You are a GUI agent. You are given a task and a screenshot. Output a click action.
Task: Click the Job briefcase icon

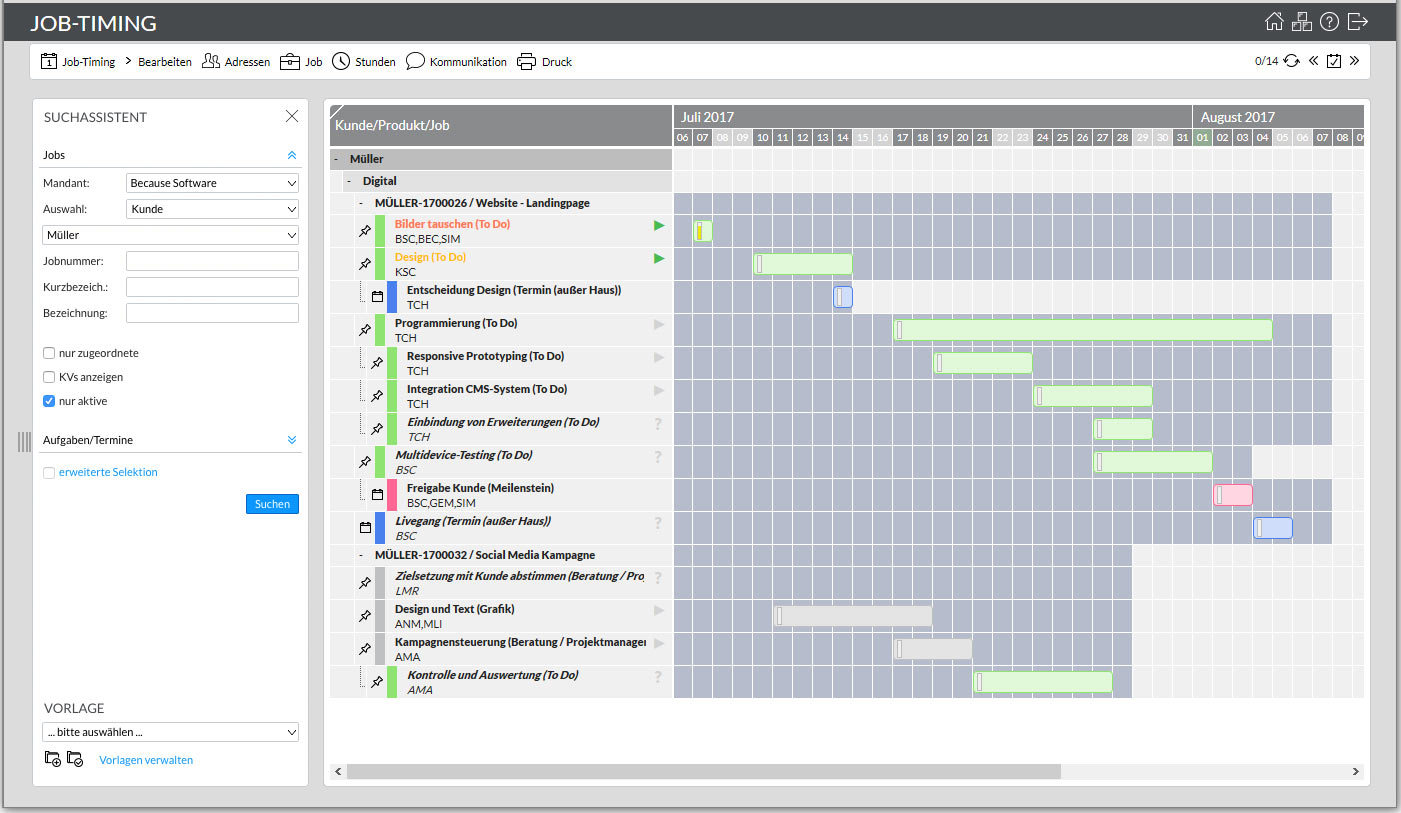pos(288,61)
